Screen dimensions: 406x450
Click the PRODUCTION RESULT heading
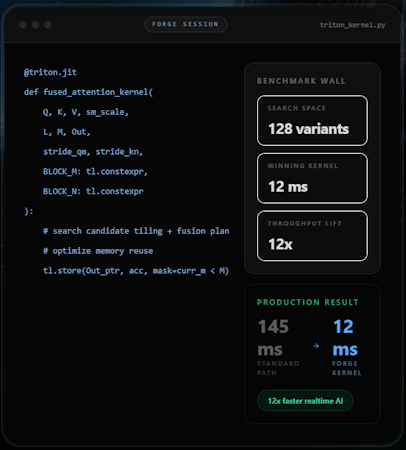(307, 302)
